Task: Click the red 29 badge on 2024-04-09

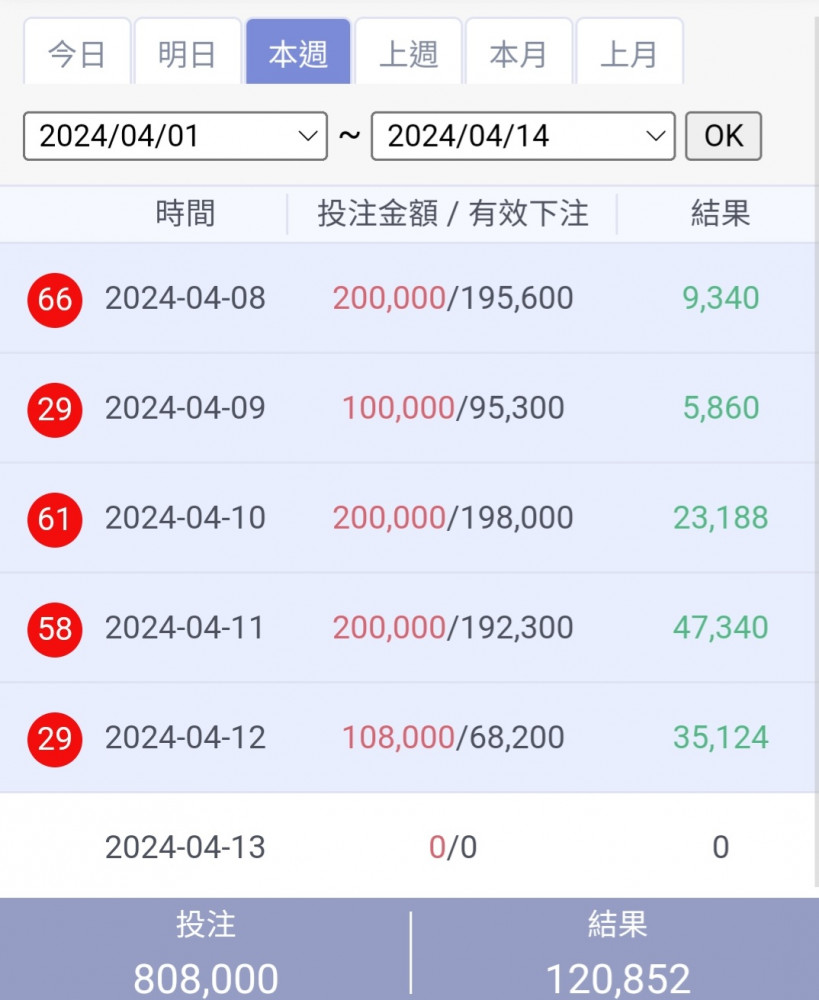Action: click(55, 410)
